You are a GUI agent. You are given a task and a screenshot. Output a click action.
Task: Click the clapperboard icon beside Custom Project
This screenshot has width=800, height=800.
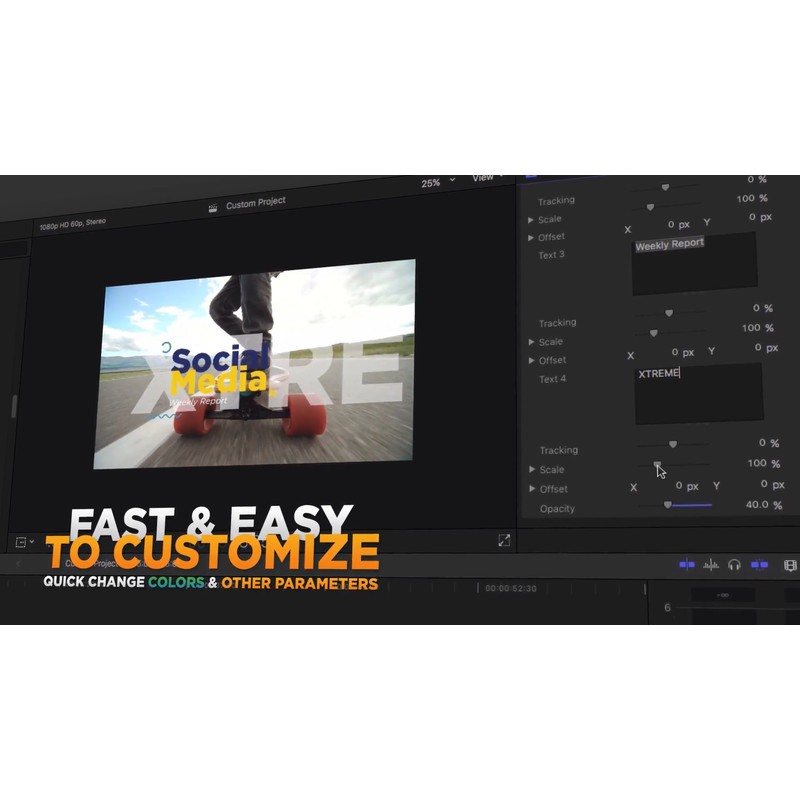[x=212, y=208]
